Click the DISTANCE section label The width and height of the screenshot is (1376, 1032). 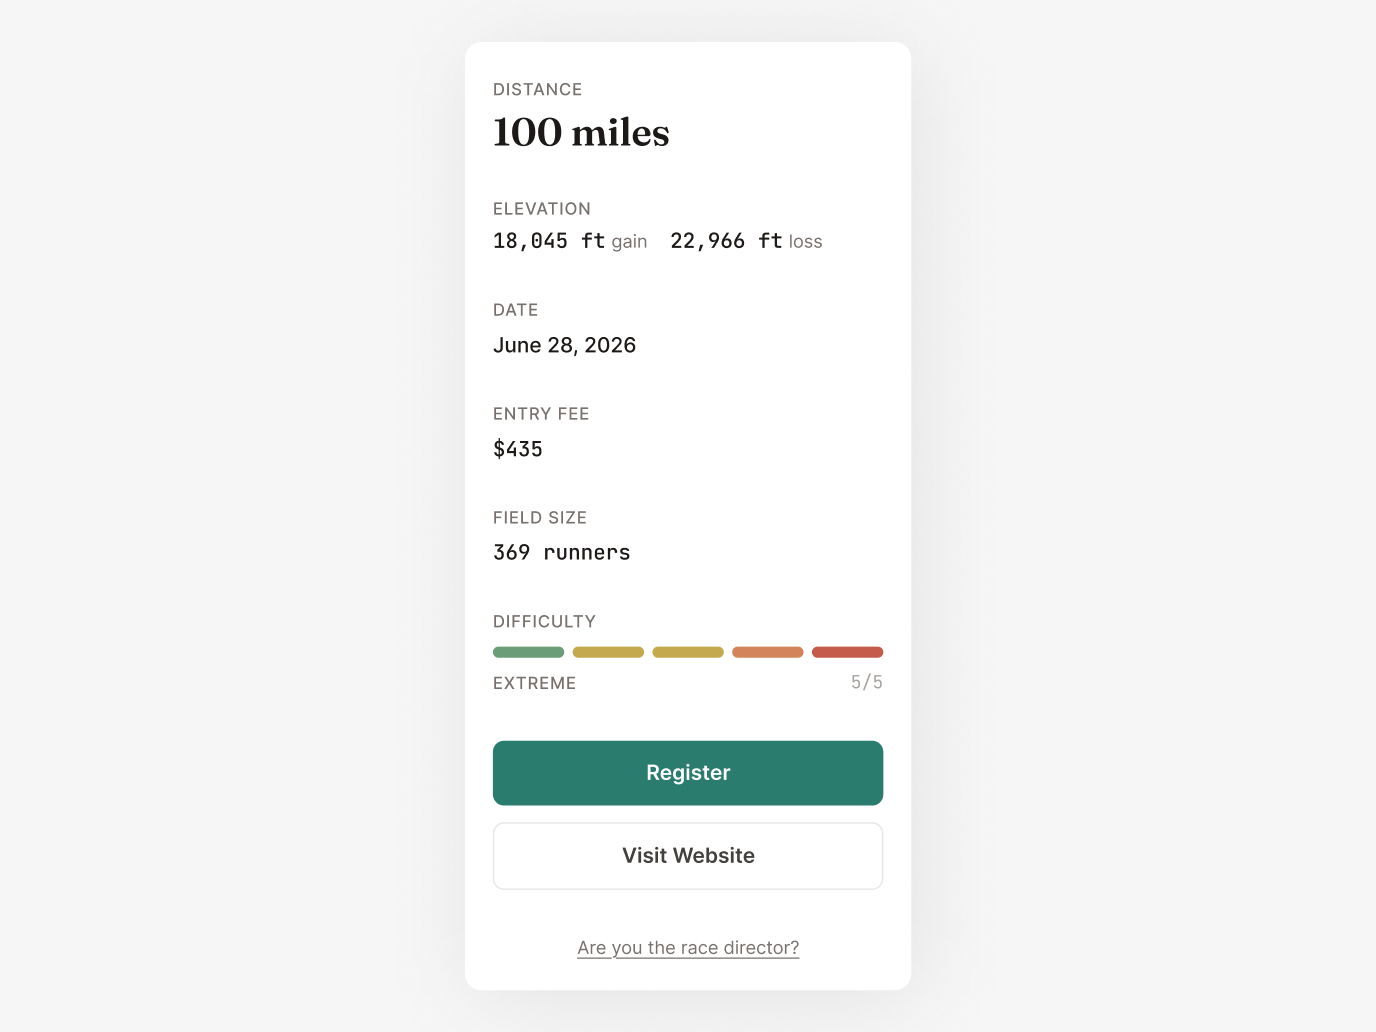point(537,89)
